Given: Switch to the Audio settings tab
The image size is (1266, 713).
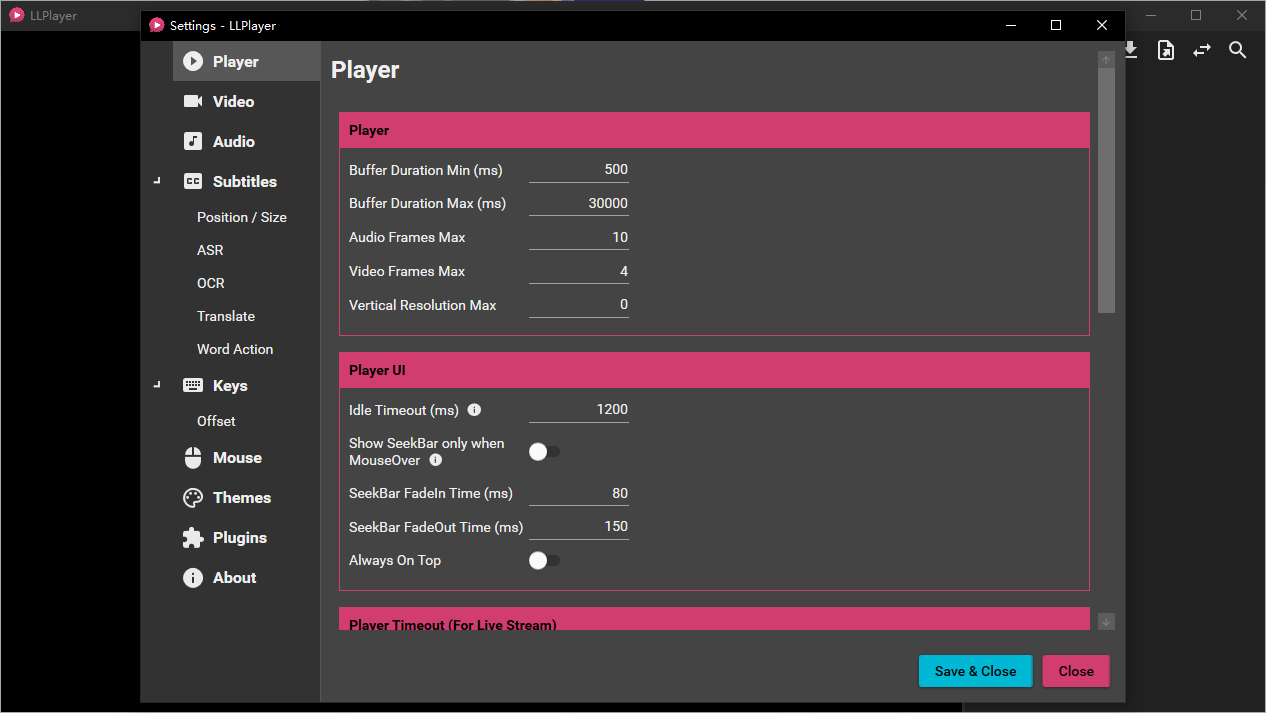Looking at the screenshot, I should [233, 142].
